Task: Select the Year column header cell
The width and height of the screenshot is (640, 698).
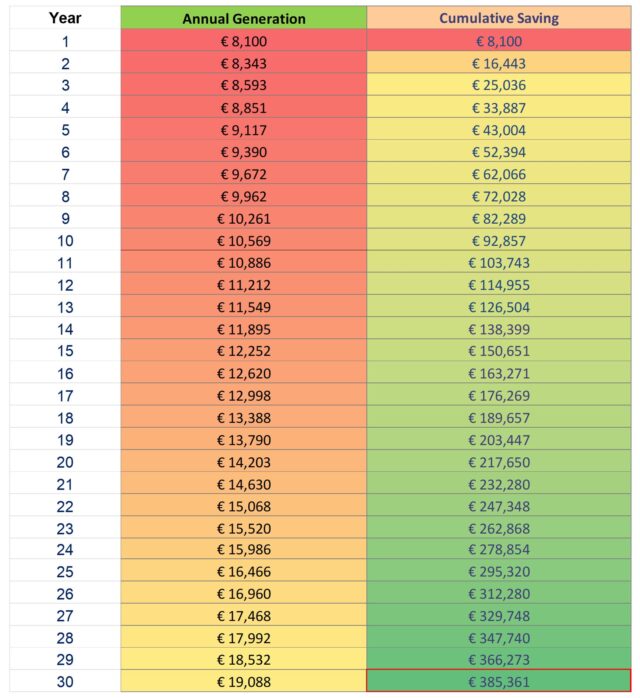Action: point(65,18)
